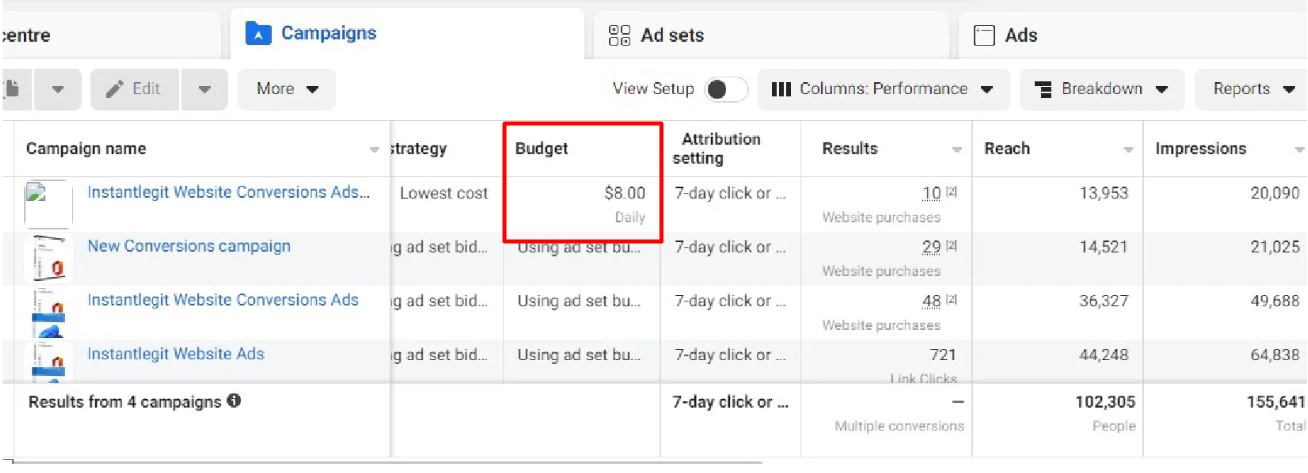Click the info icon beside Results from 4 campaigns
Viewport: 1308px width, 473px height.
click(x=234, y=402)
